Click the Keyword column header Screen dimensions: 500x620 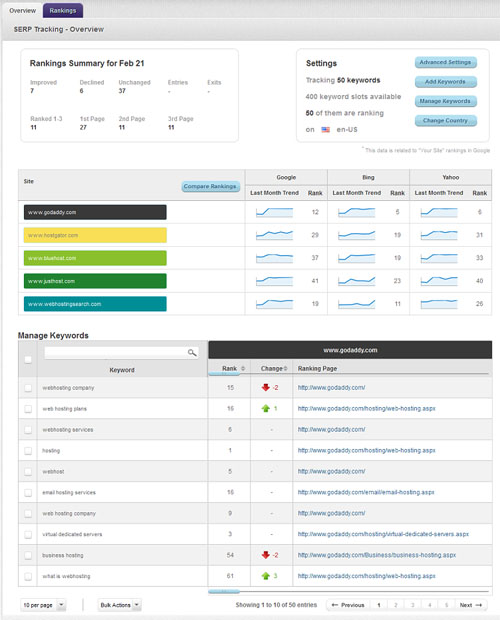[x=122, y=370]
